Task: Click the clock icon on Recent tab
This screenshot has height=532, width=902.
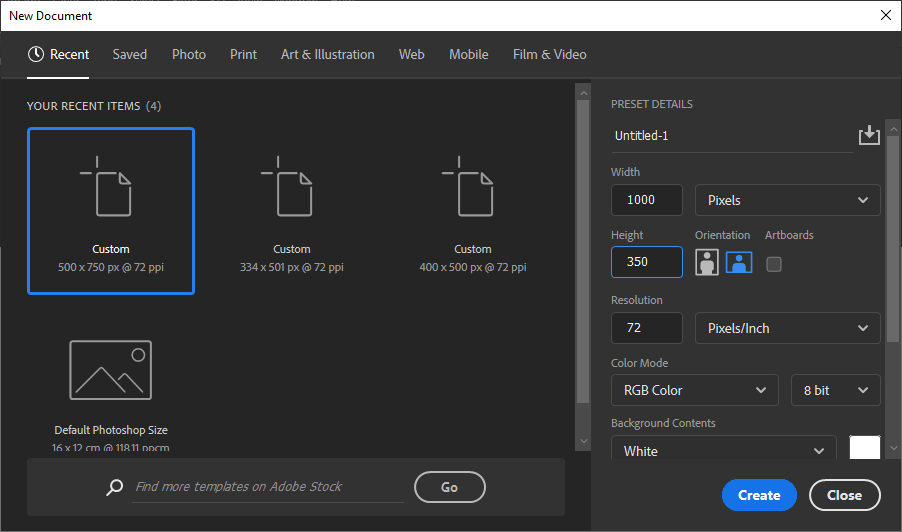Action: click(x=36, y=55)
